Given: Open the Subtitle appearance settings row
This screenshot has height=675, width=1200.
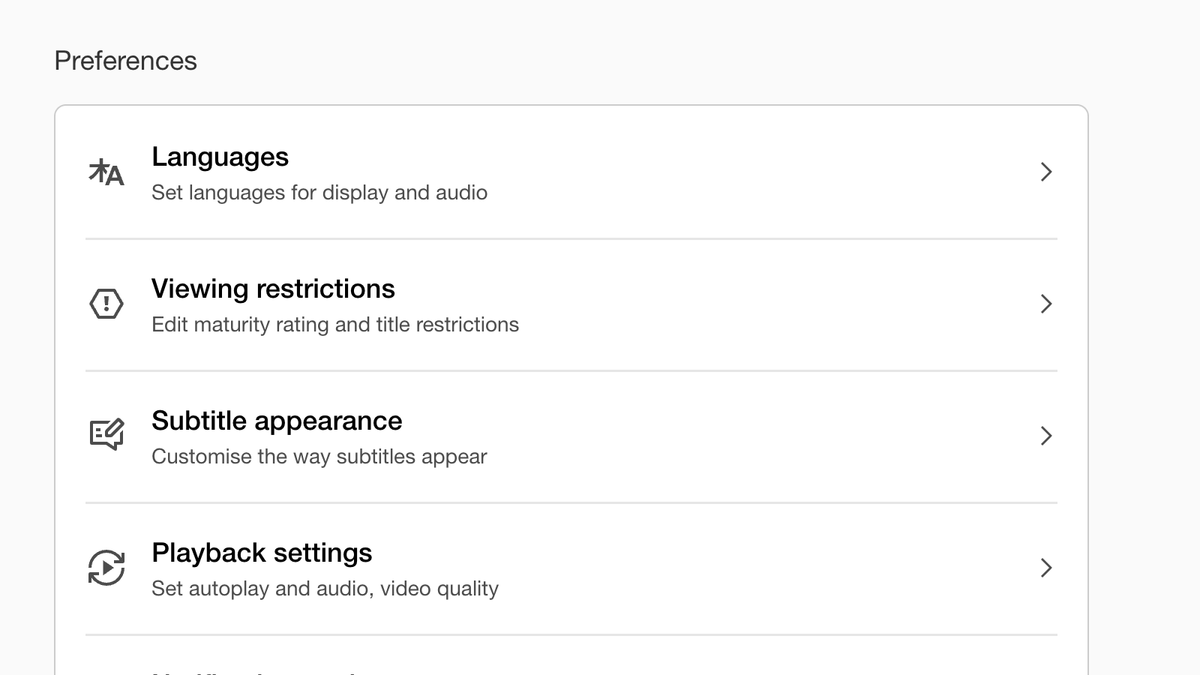Looking at the screenshot, I should (x=276, y=420).
